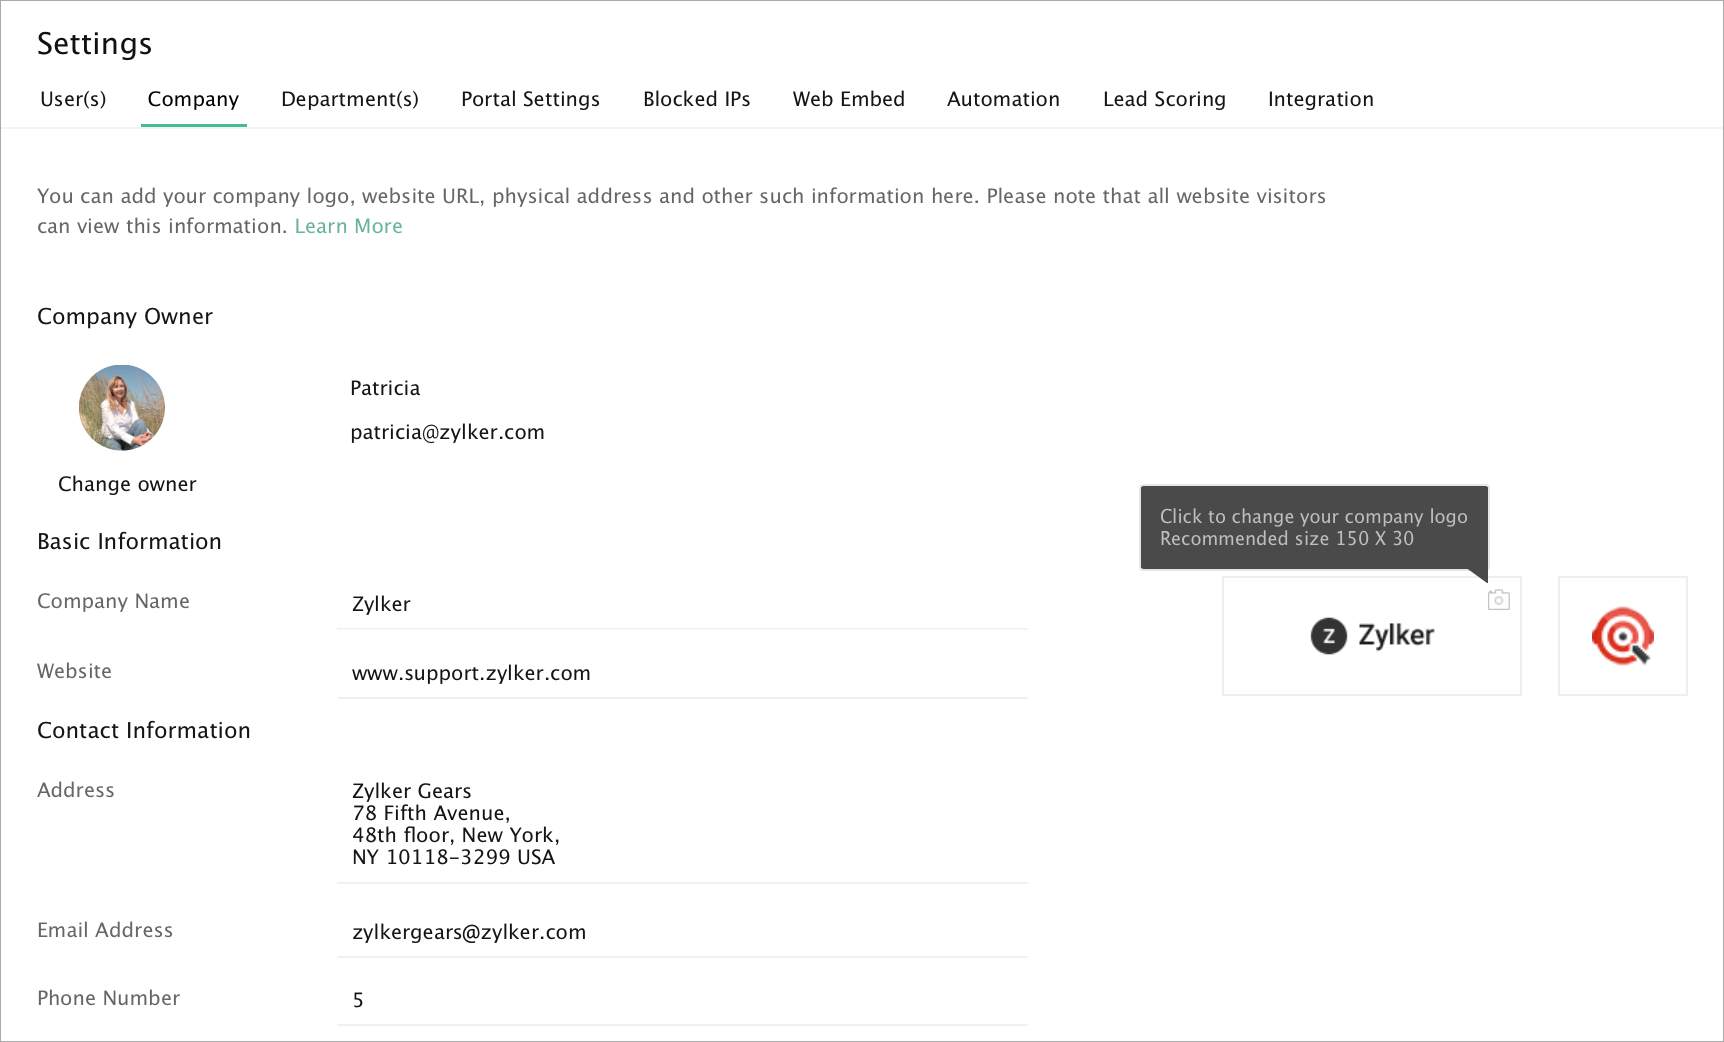Switch to the Automation tab
This screenshot has width=1724, height=1042.
coord(1003,99)
